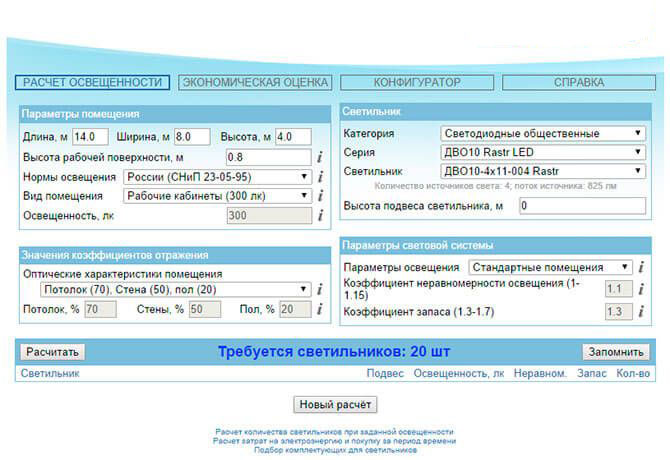Switch to the ЭКОНОМИЧЕСКАЯ ОЦЕНКА tab
Viewport: 670px width, 460px height.
254,83
